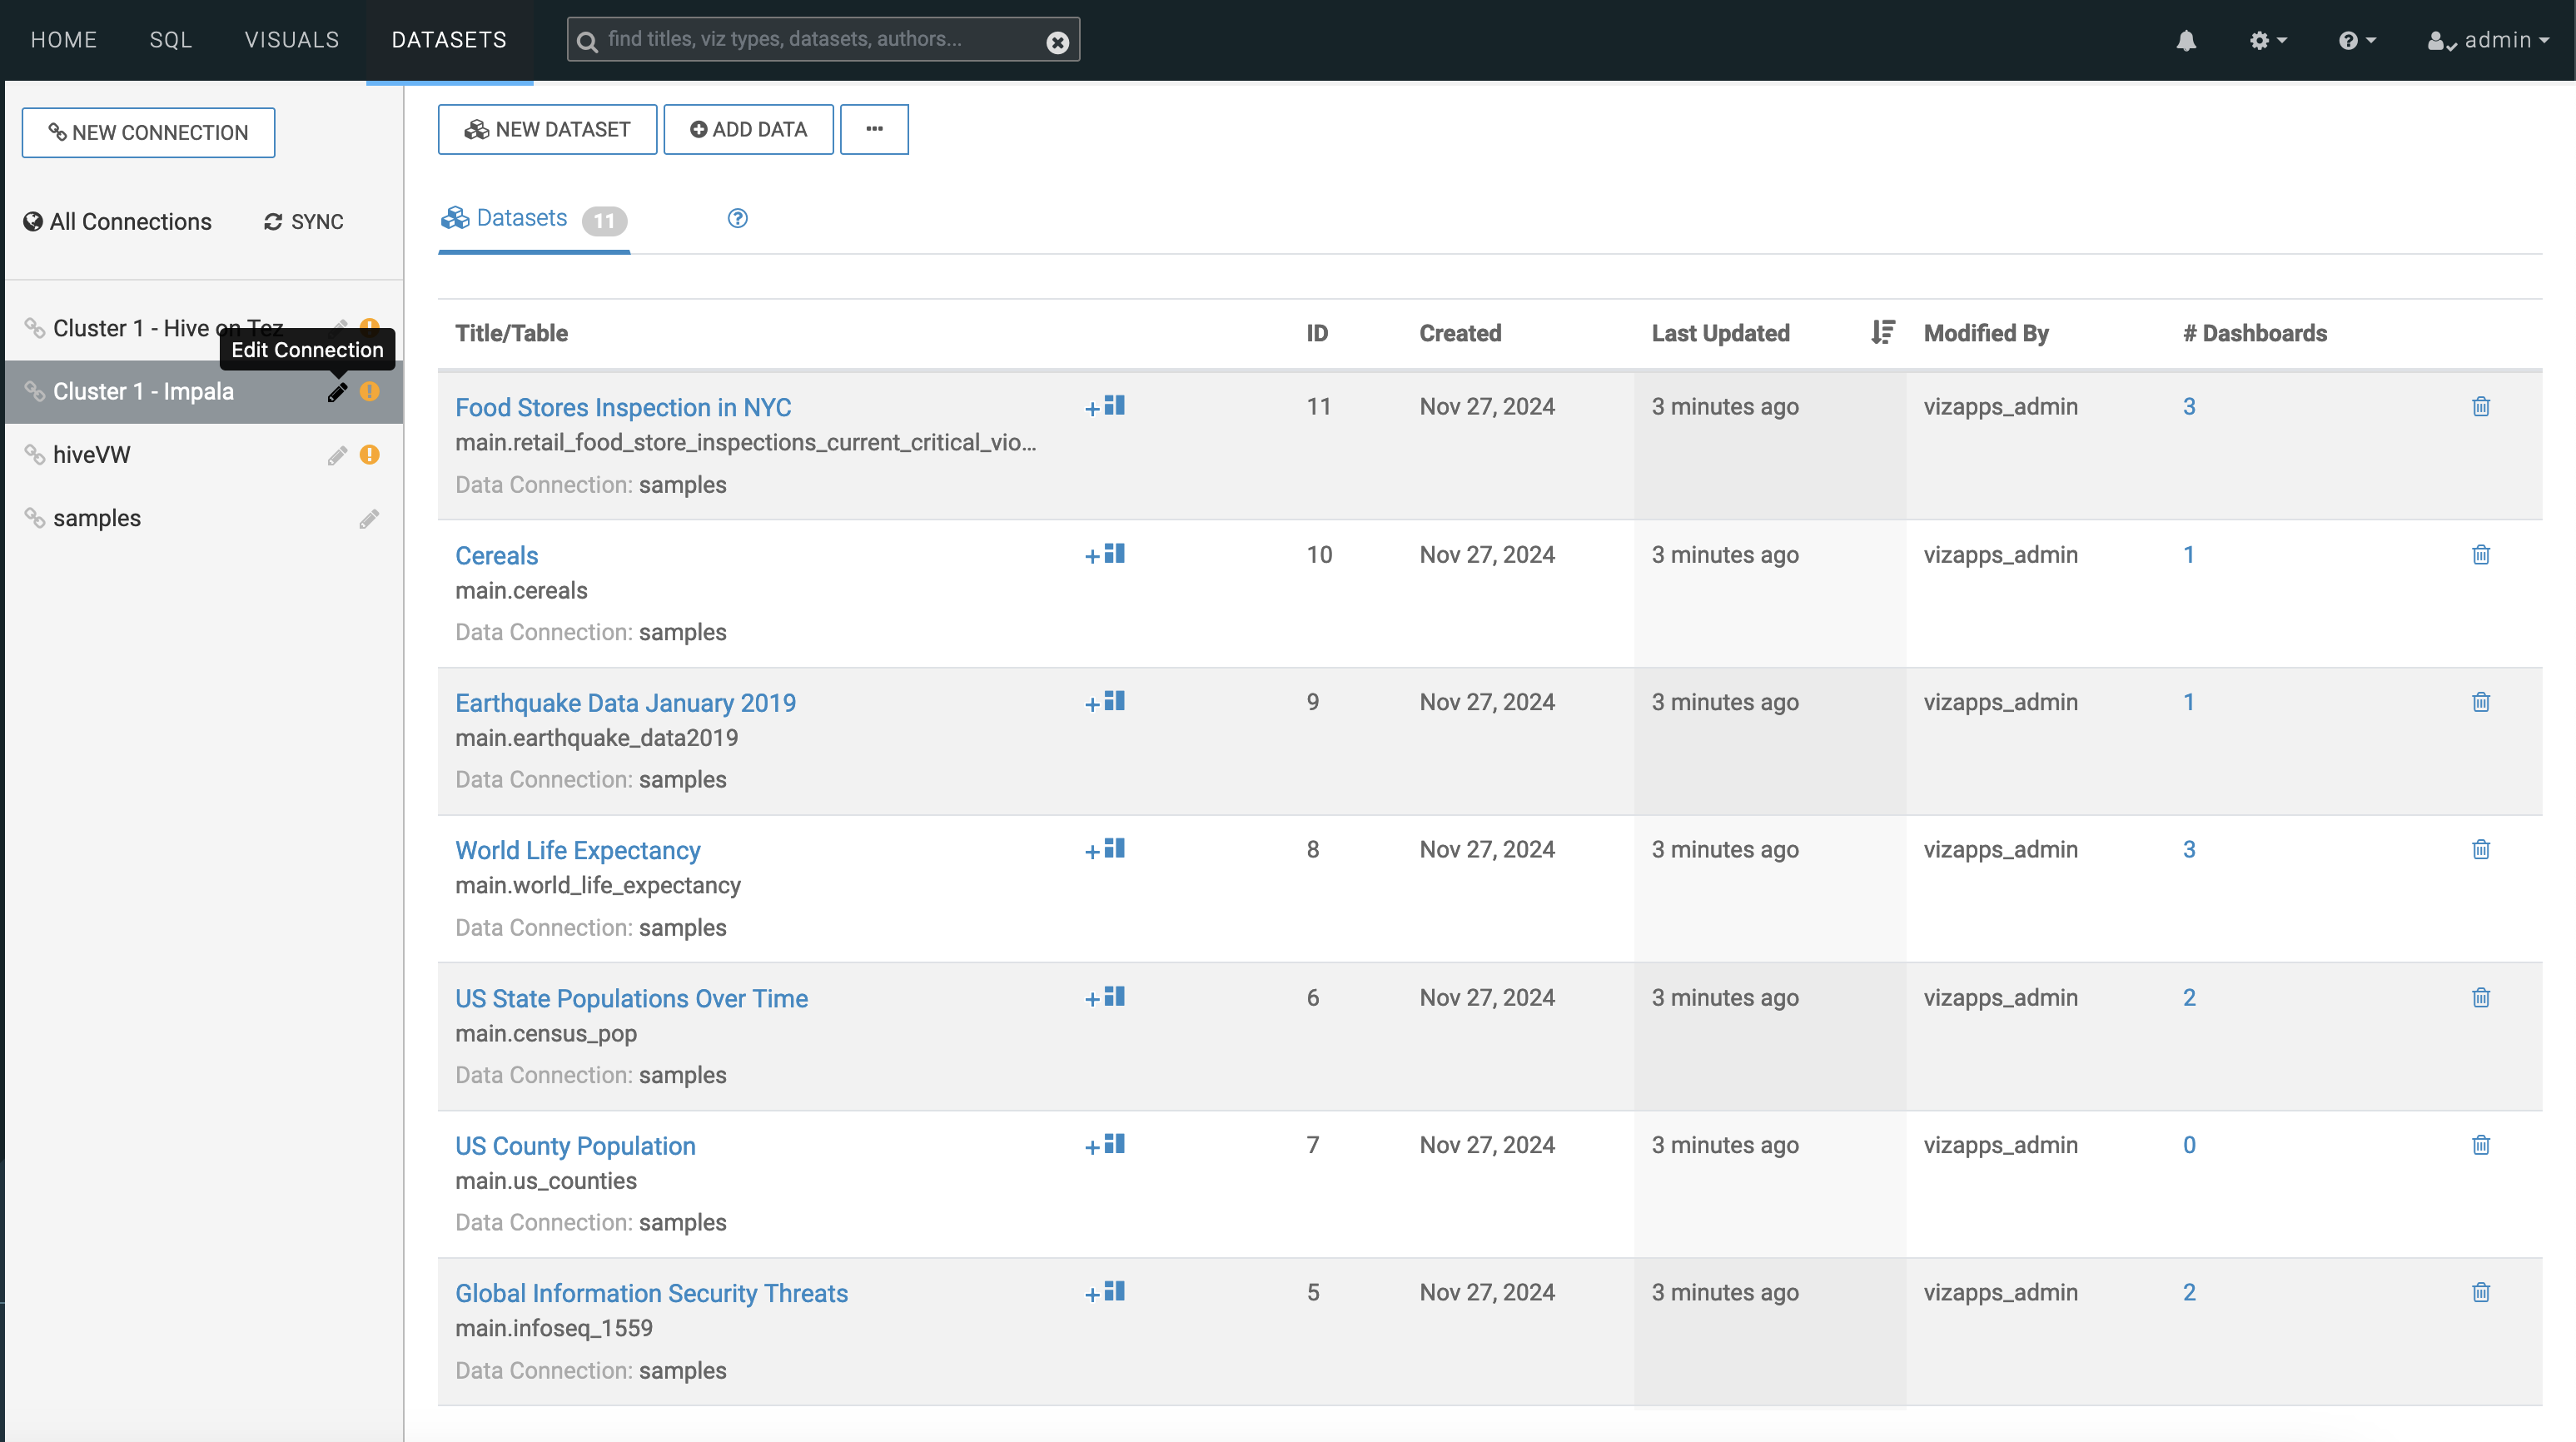
Task: Go to the SQL menu item
Action: click(x=170, y=40)
